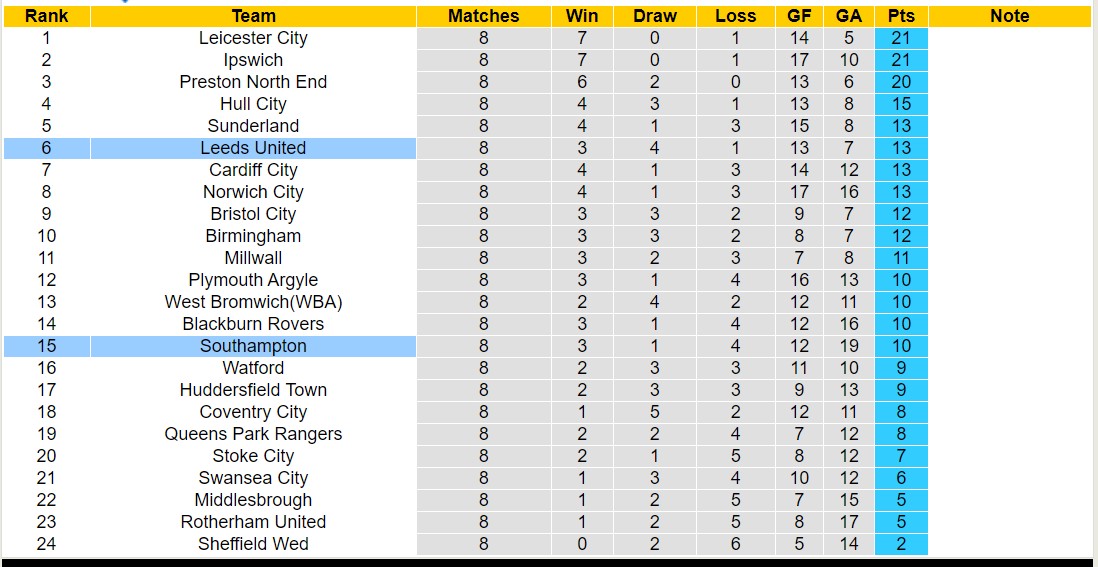Select the Matches column header
1098x567 pixels.
pyautogui.click(x=484, y=16)
